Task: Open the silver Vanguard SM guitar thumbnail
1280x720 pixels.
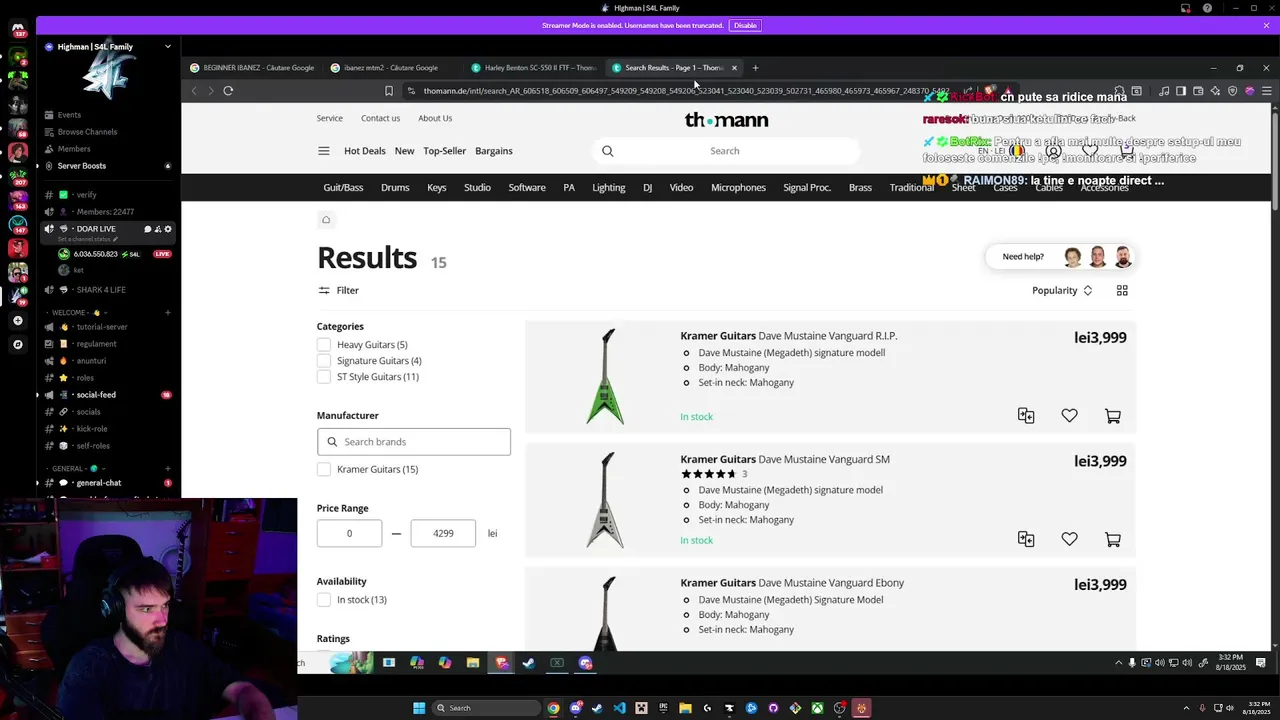Action: point(605,500)
